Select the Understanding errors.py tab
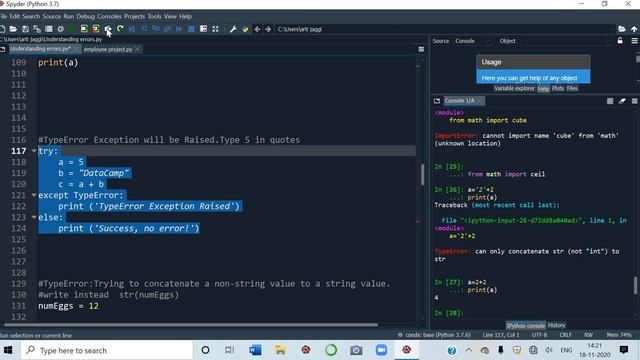The width and height of the screenshot is (640, 360). (40, 49)
